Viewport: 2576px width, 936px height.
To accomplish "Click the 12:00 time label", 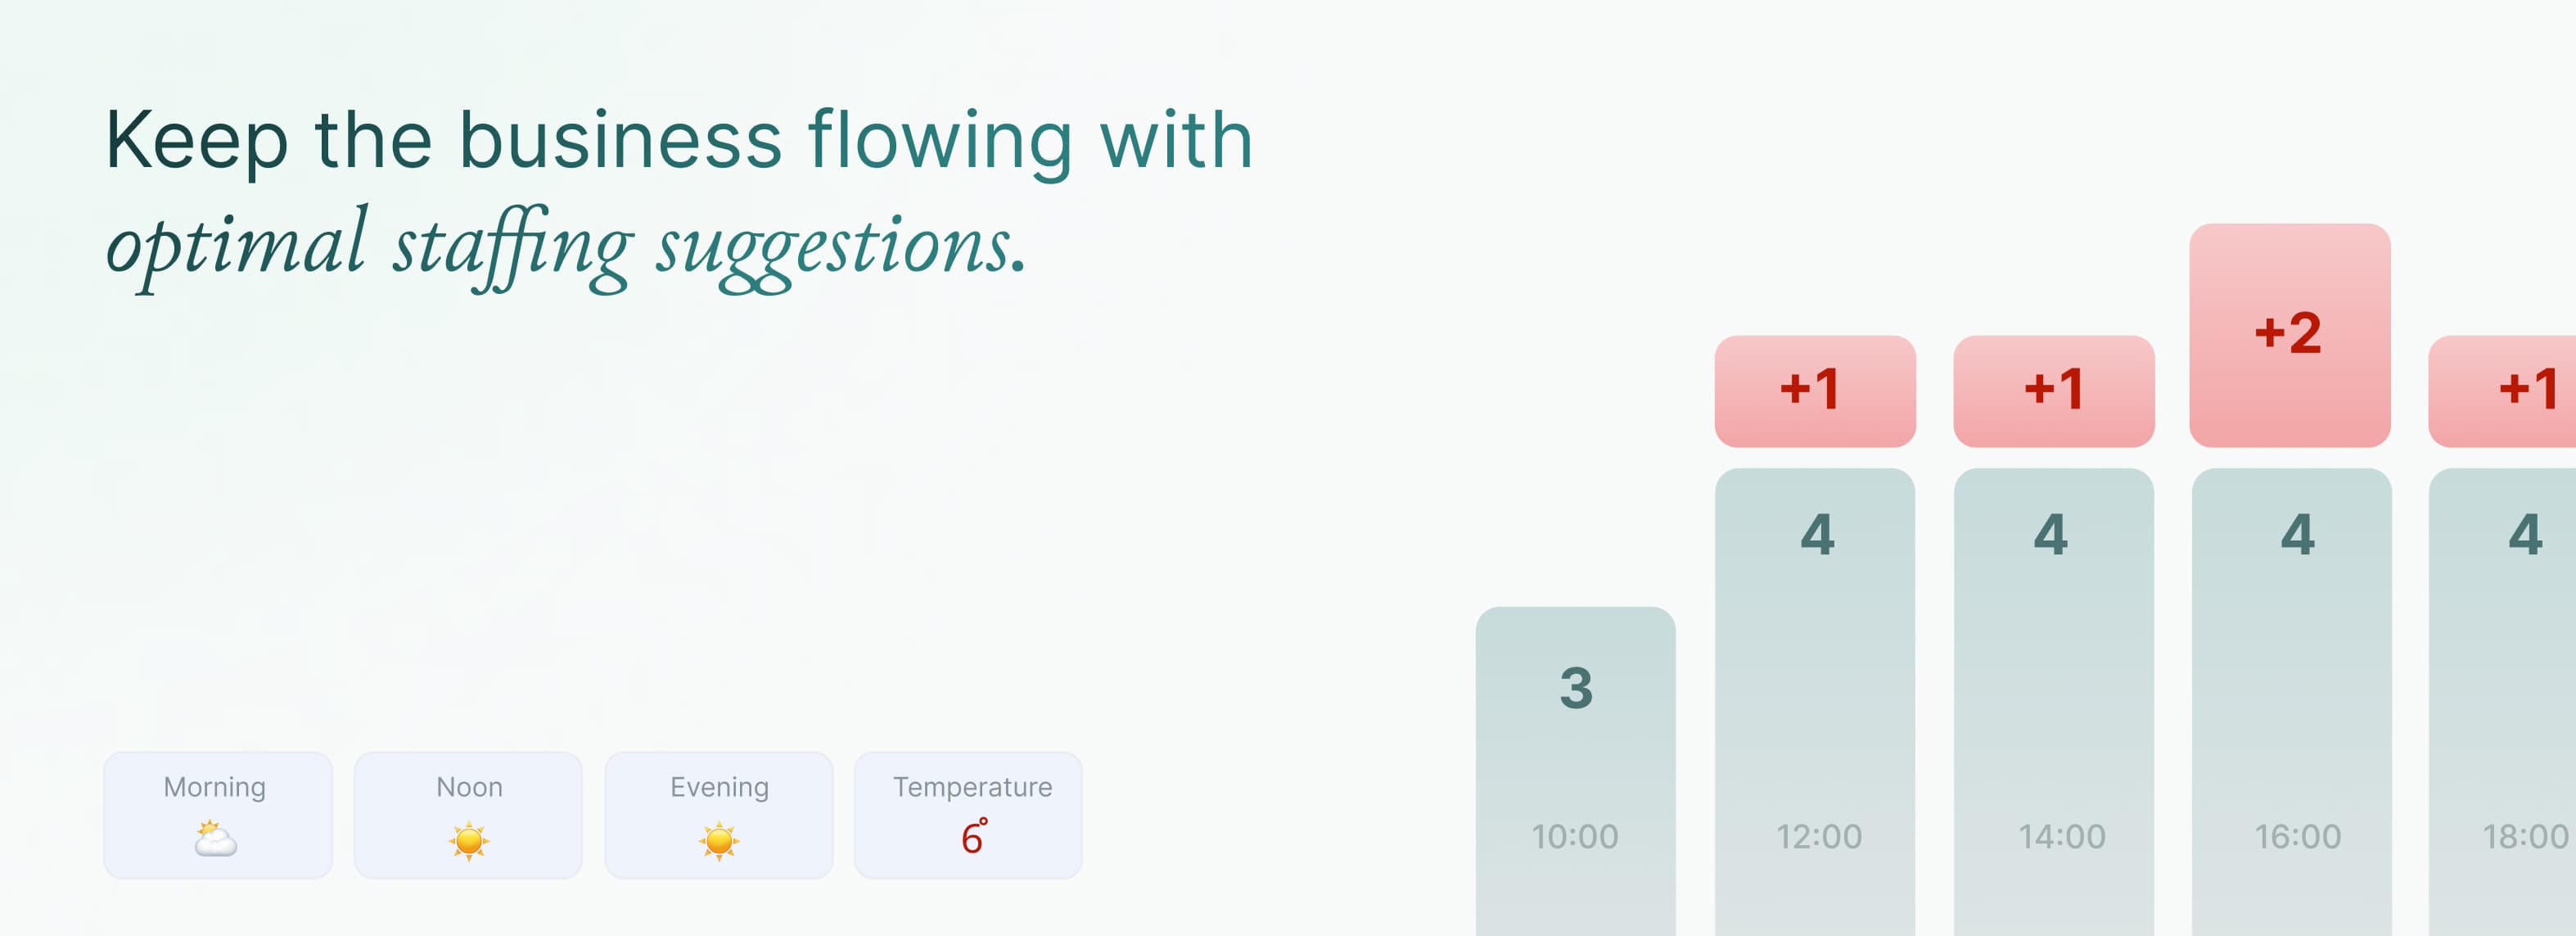I will click(1818, 836).
